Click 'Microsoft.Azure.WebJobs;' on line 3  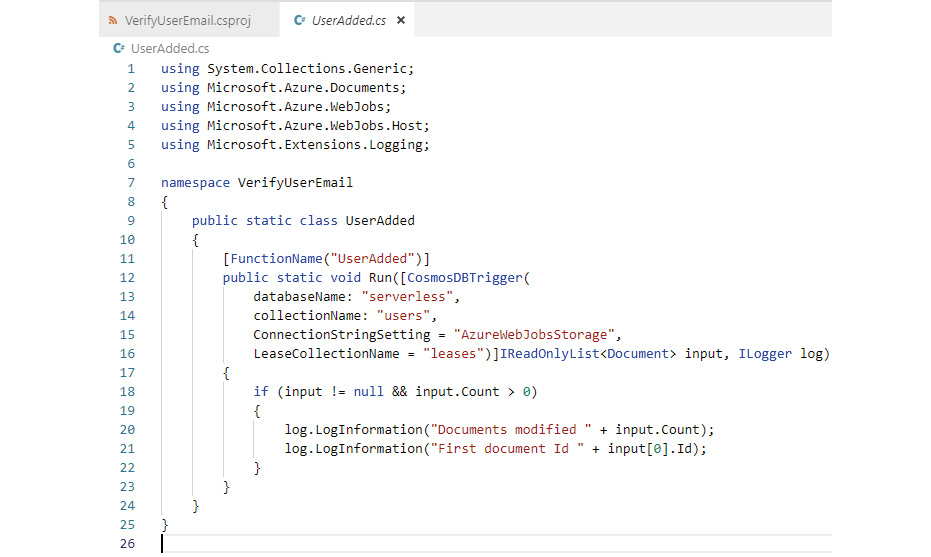pos(299,107)
